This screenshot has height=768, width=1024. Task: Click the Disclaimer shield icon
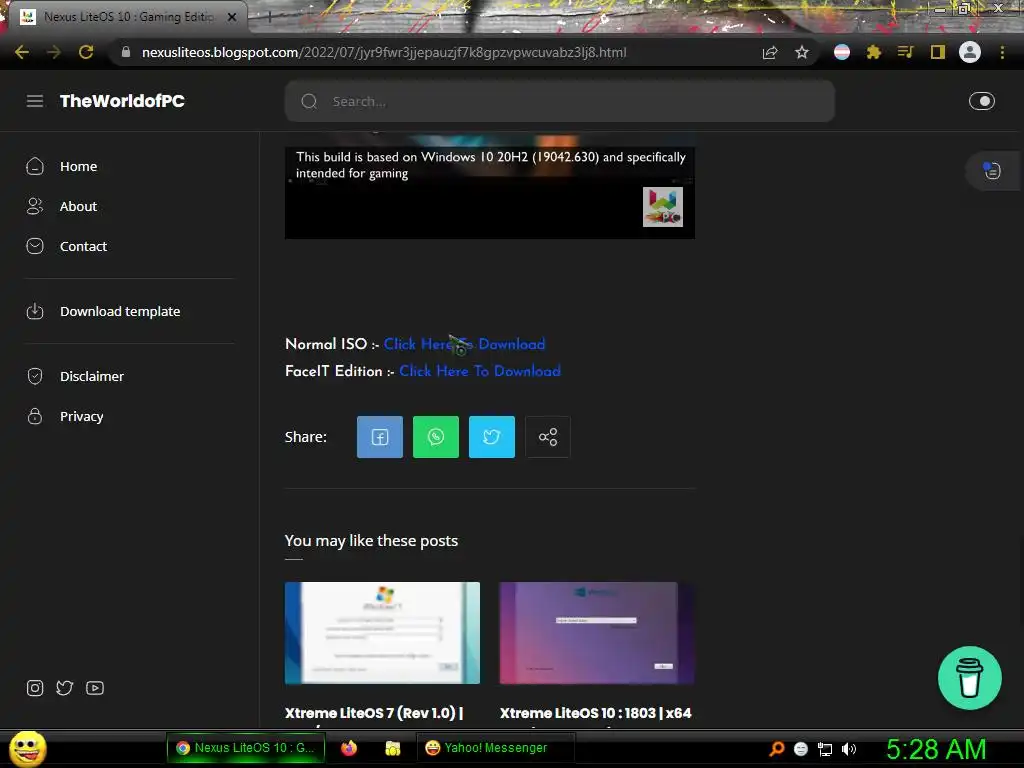tap(35, 376)
